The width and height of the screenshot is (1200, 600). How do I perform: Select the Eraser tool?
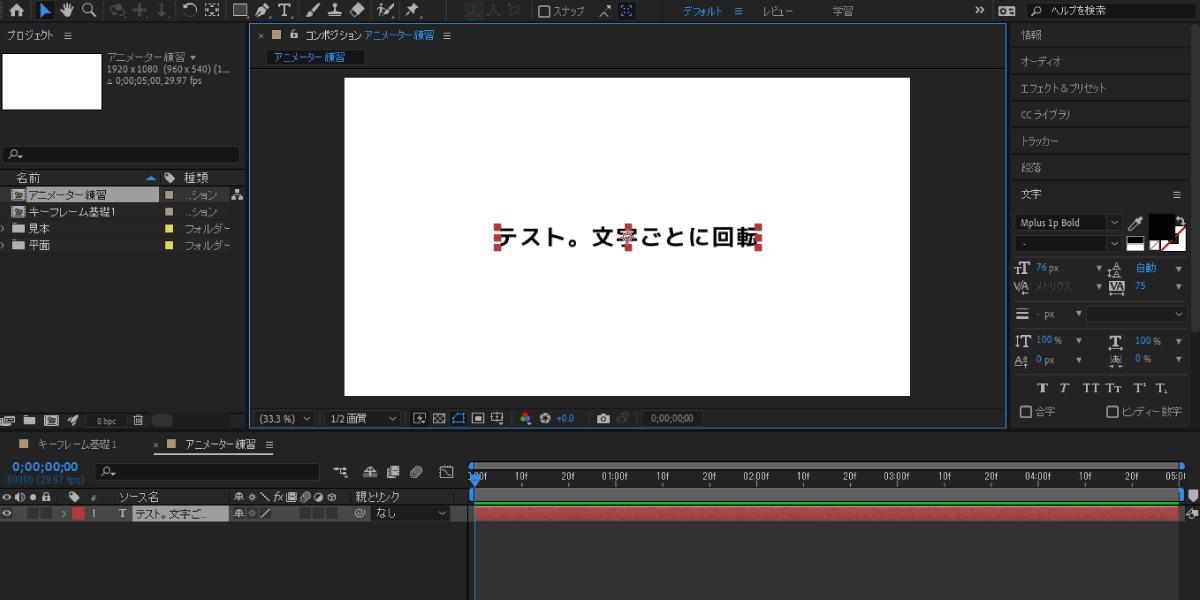[359, 11]
